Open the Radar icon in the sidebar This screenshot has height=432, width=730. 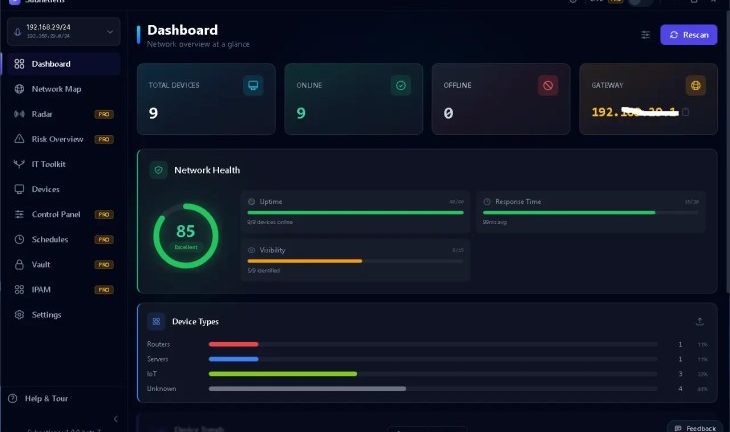(19, 114)
